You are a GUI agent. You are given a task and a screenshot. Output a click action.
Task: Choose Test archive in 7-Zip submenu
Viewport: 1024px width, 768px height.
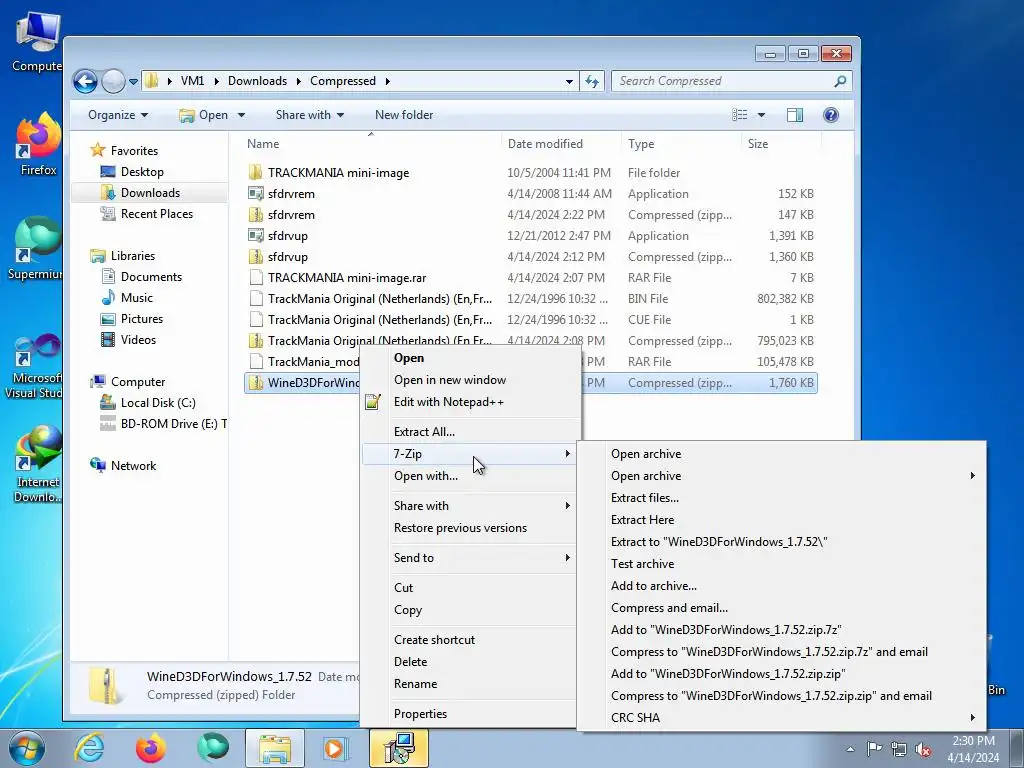tap(781, 564)
